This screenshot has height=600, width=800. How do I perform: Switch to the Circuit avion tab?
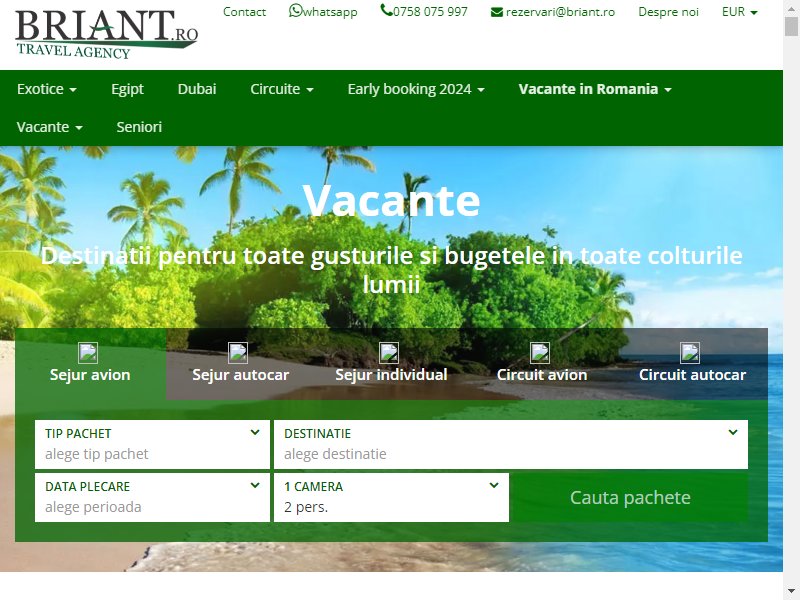point(542,364)
